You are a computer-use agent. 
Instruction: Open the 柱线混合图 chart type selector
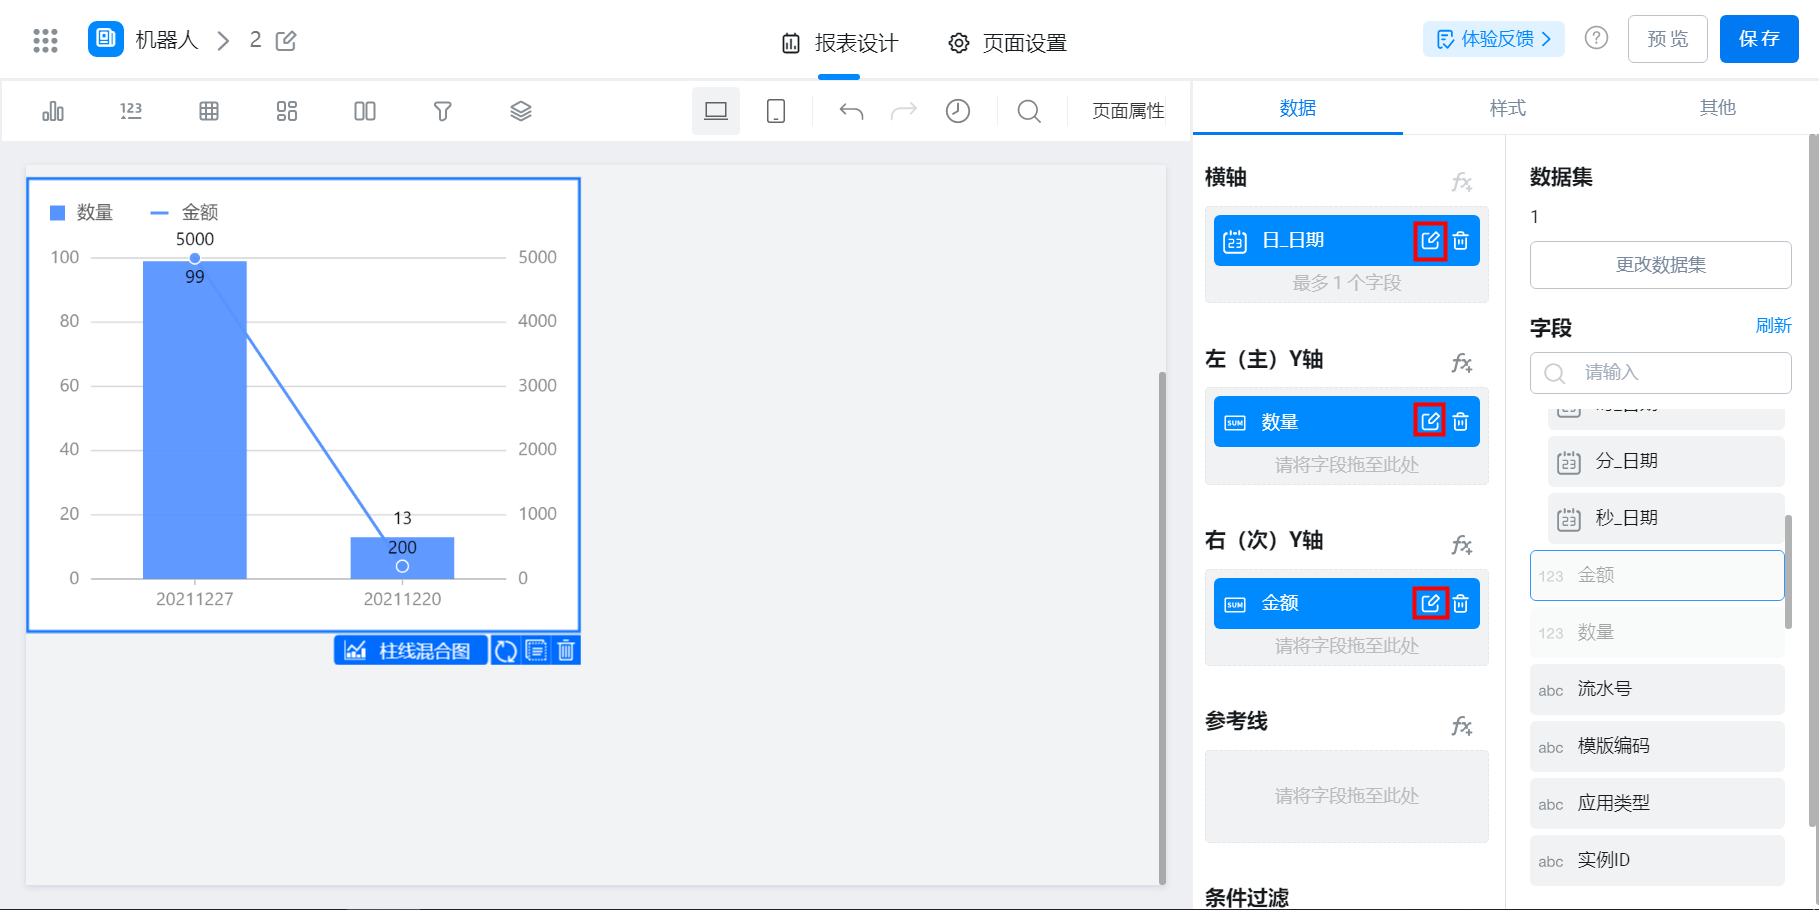pyautogui.click(x=410, y=651)
